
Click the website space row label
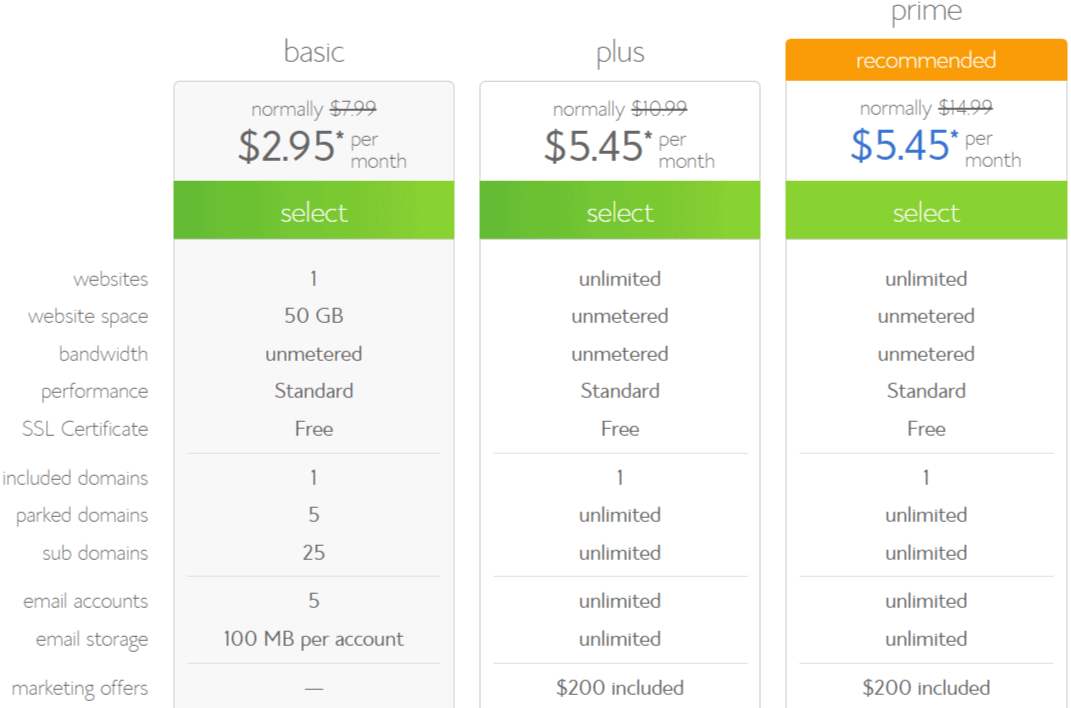[x=88, y=317]
